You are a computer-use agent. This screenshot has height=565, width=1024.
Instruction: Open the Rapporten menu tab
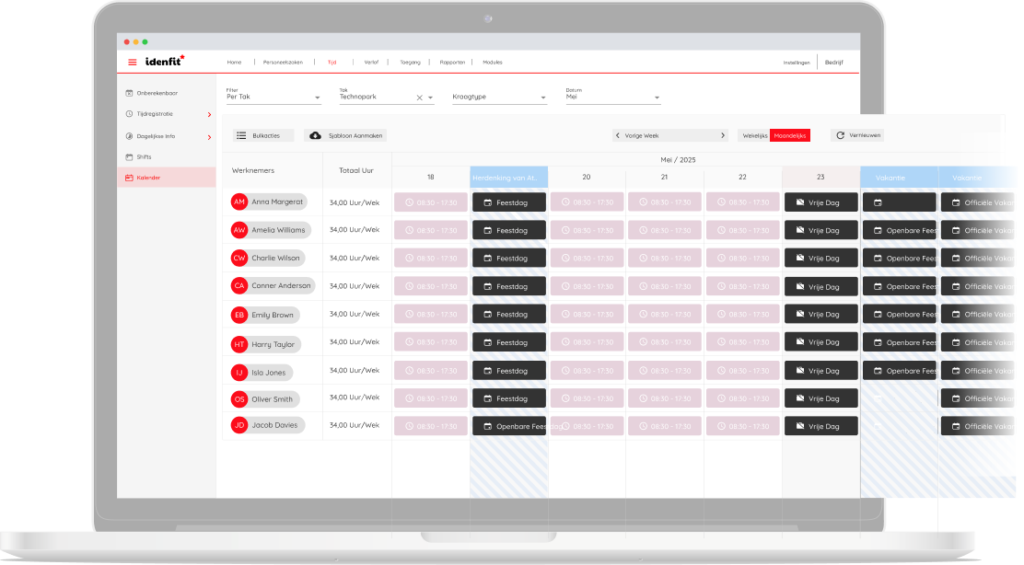[453, 62]
